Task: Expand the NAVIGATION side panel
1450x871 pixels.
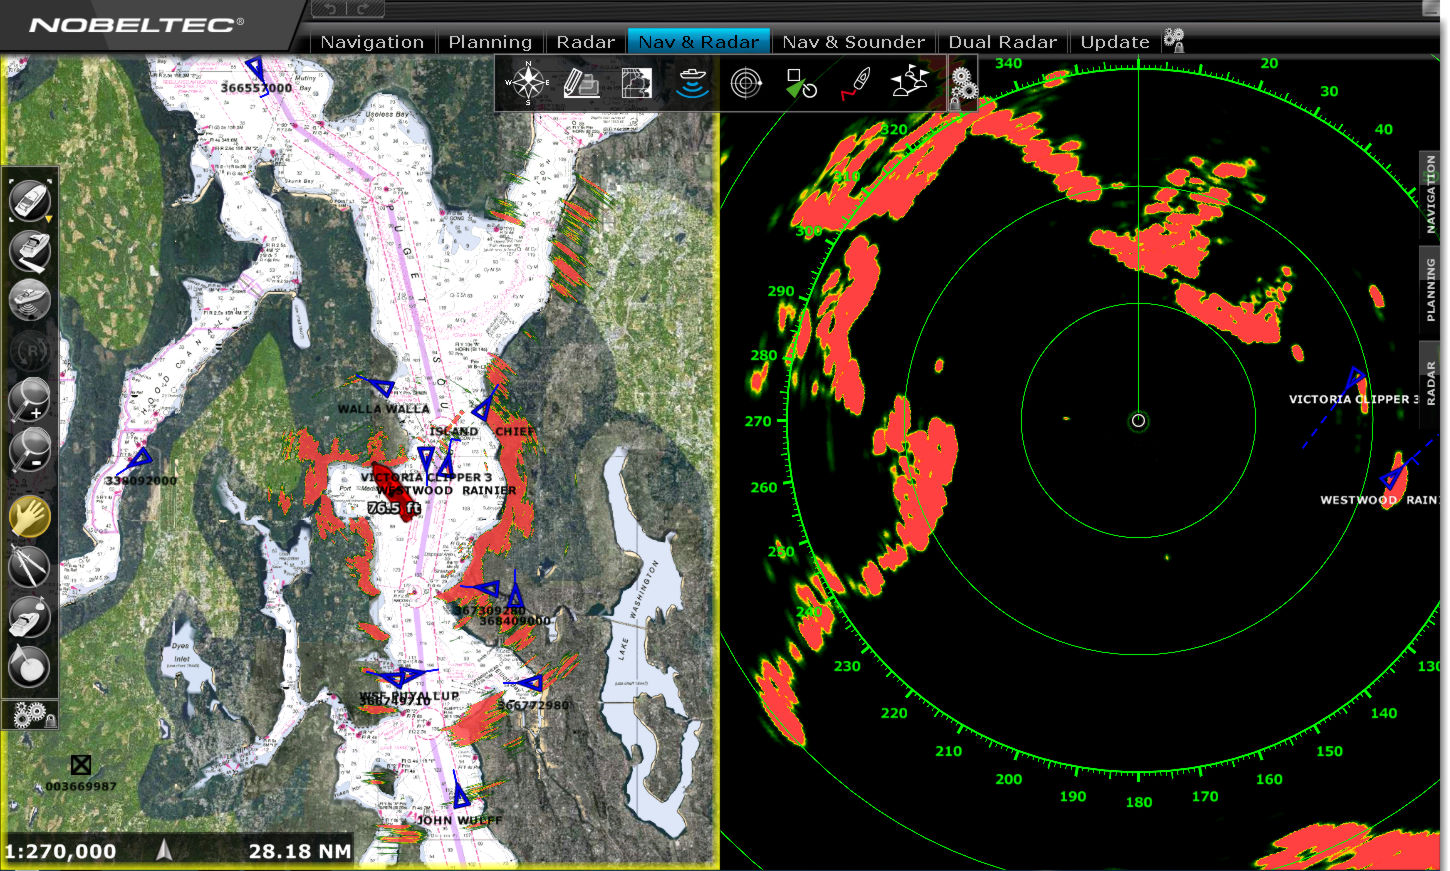Action: (x=1431, y=194)
